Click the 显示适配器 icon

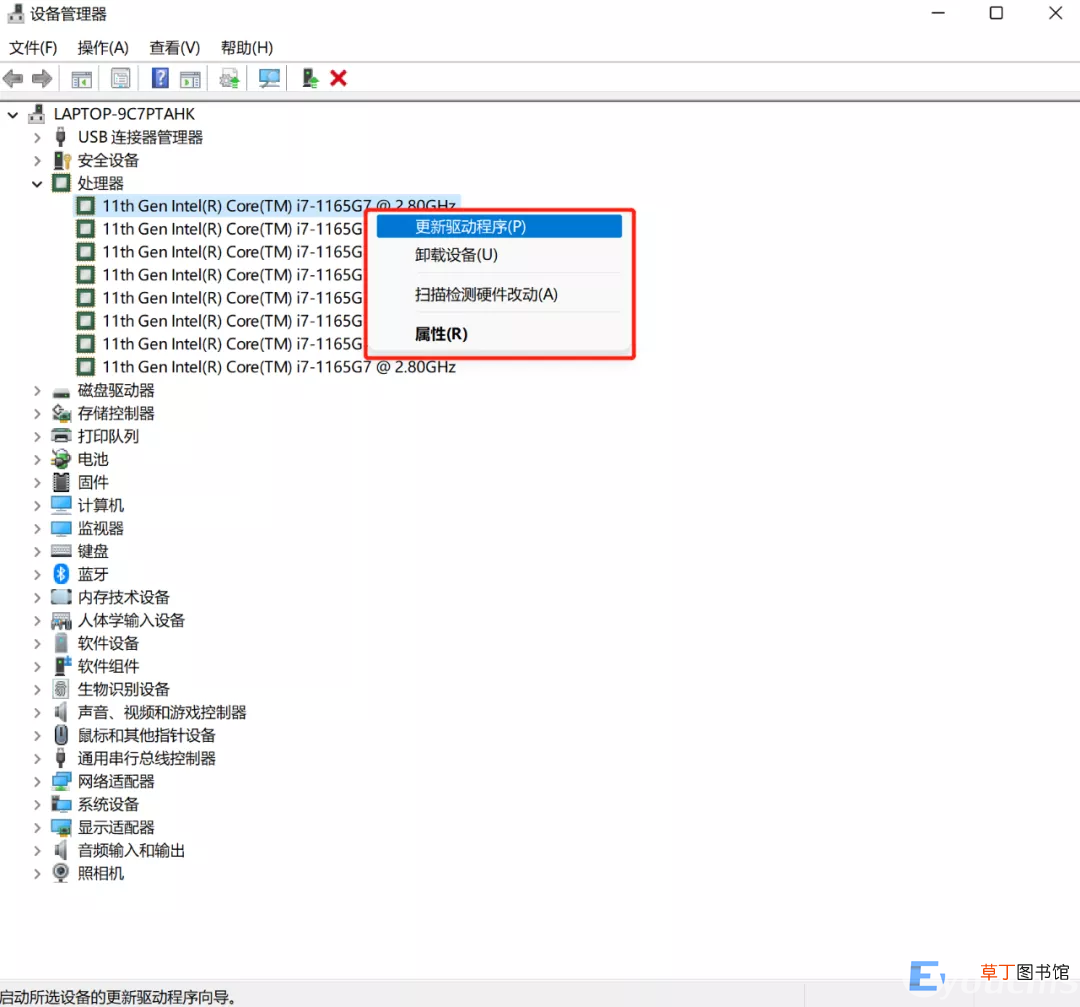tap(61, 827)
